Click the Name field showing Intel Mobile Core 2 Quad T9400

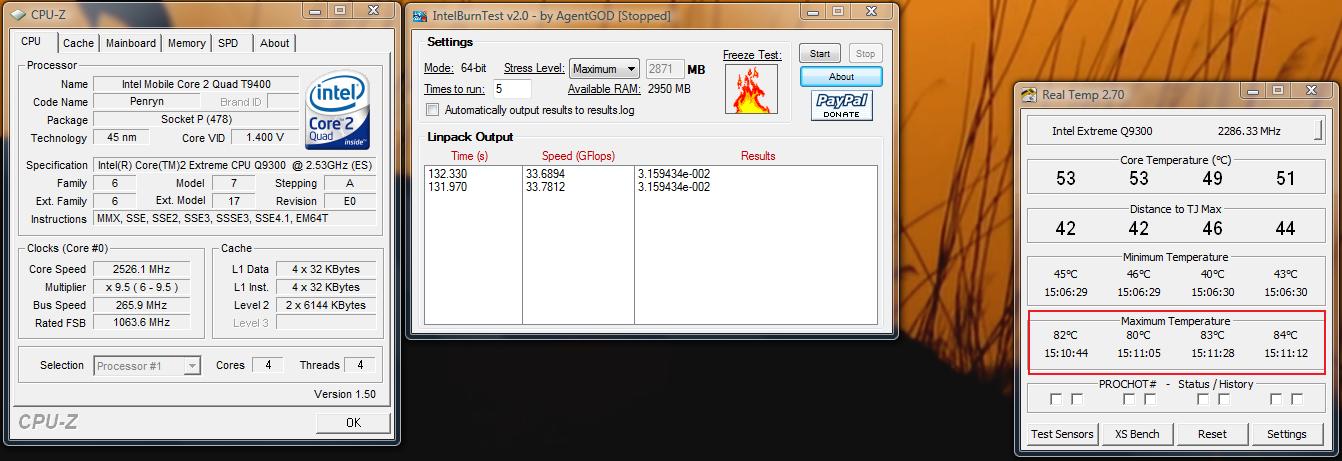[196, 84]
